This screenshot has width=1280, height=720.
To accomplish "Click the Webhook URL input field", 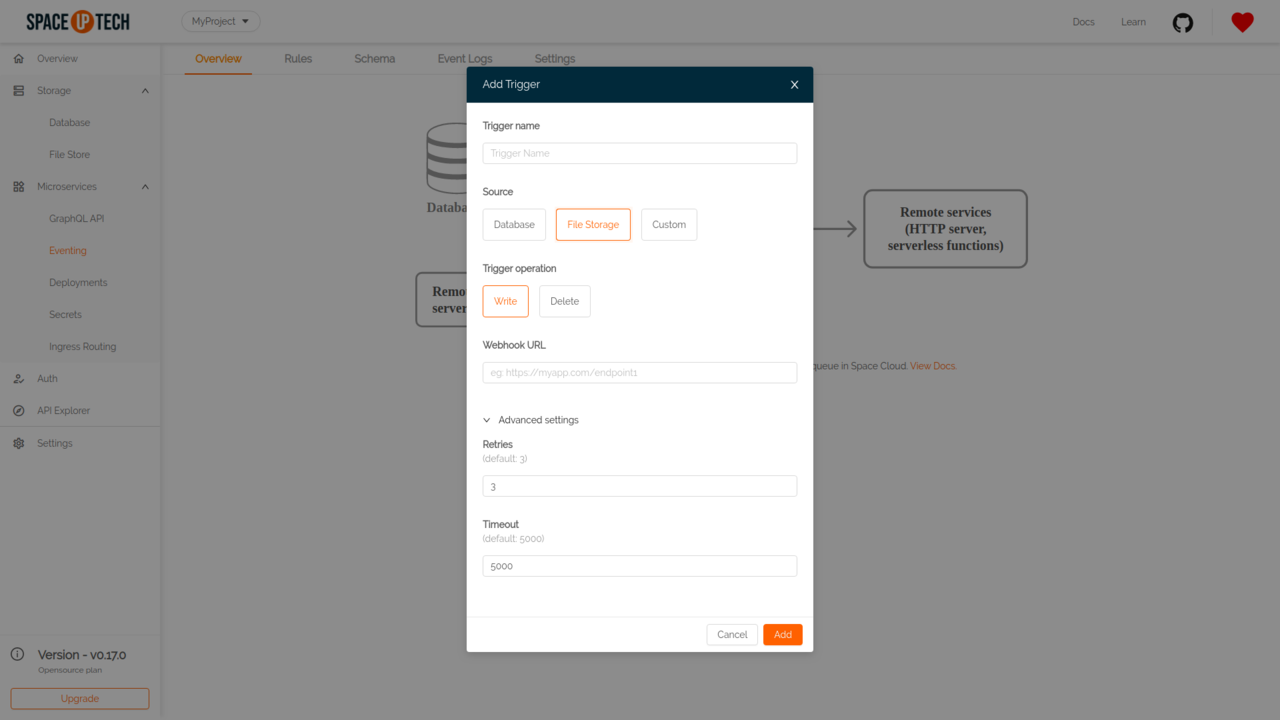I will pyautogui.click(x=640, y=373).
